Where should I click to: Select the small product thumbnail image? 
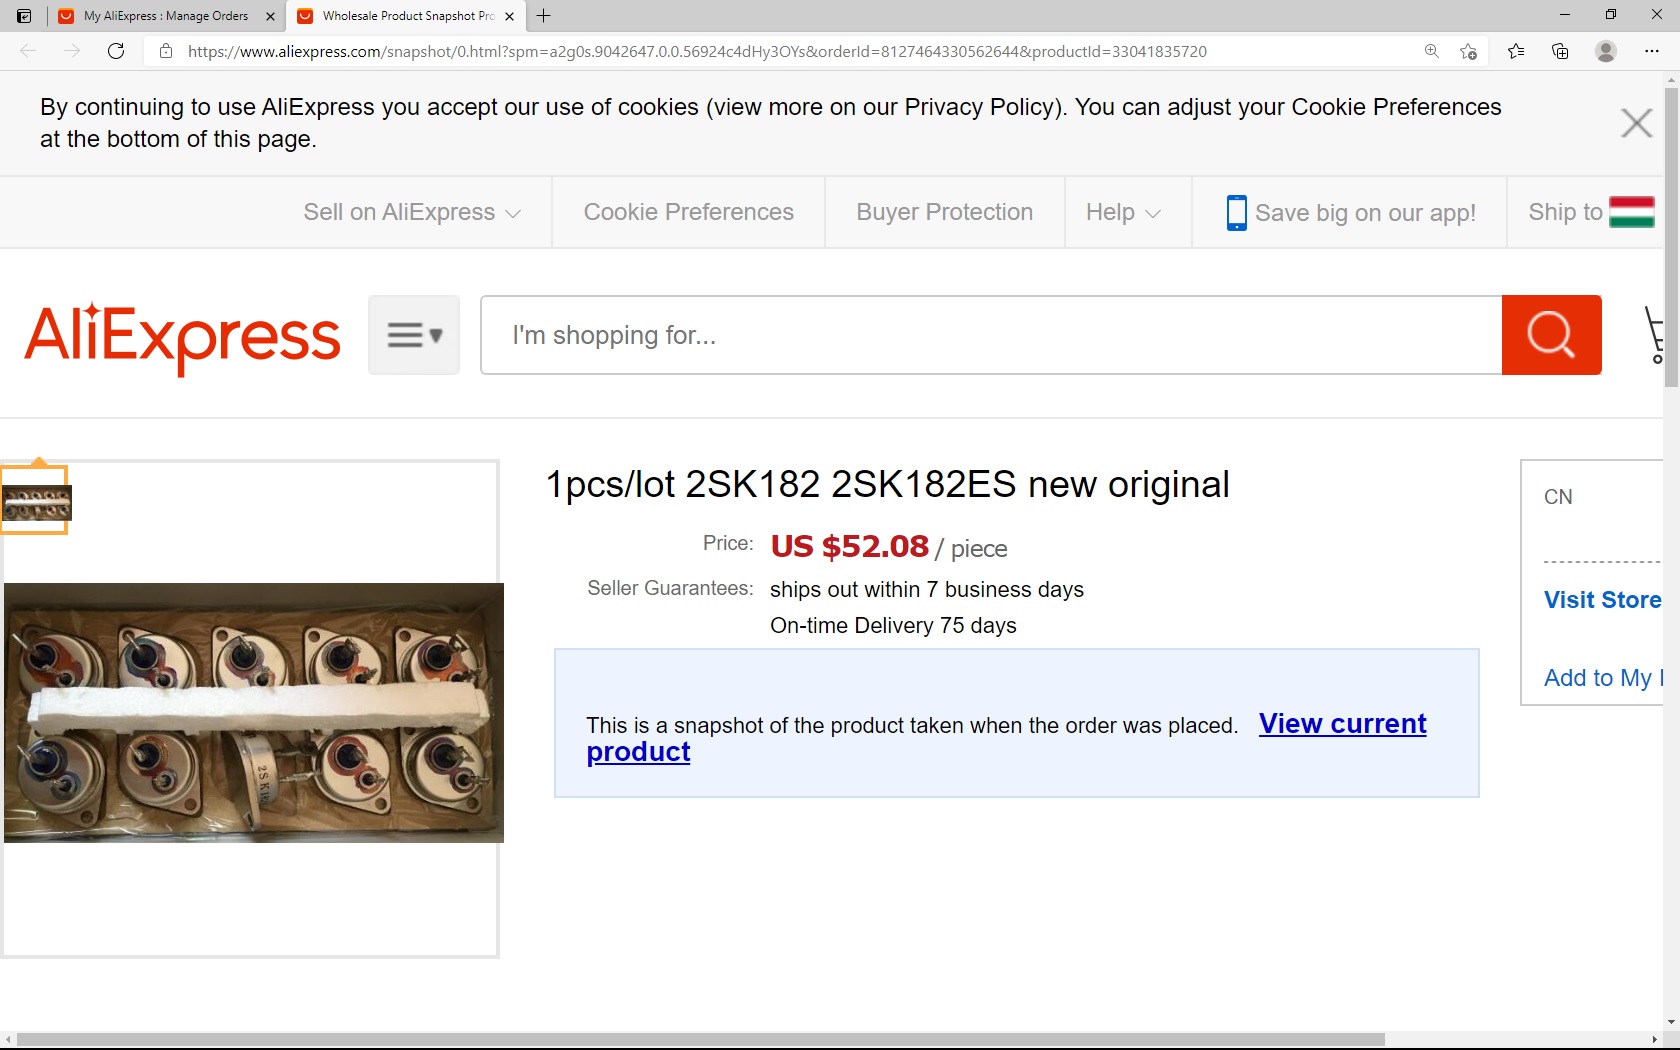[36, 503]
